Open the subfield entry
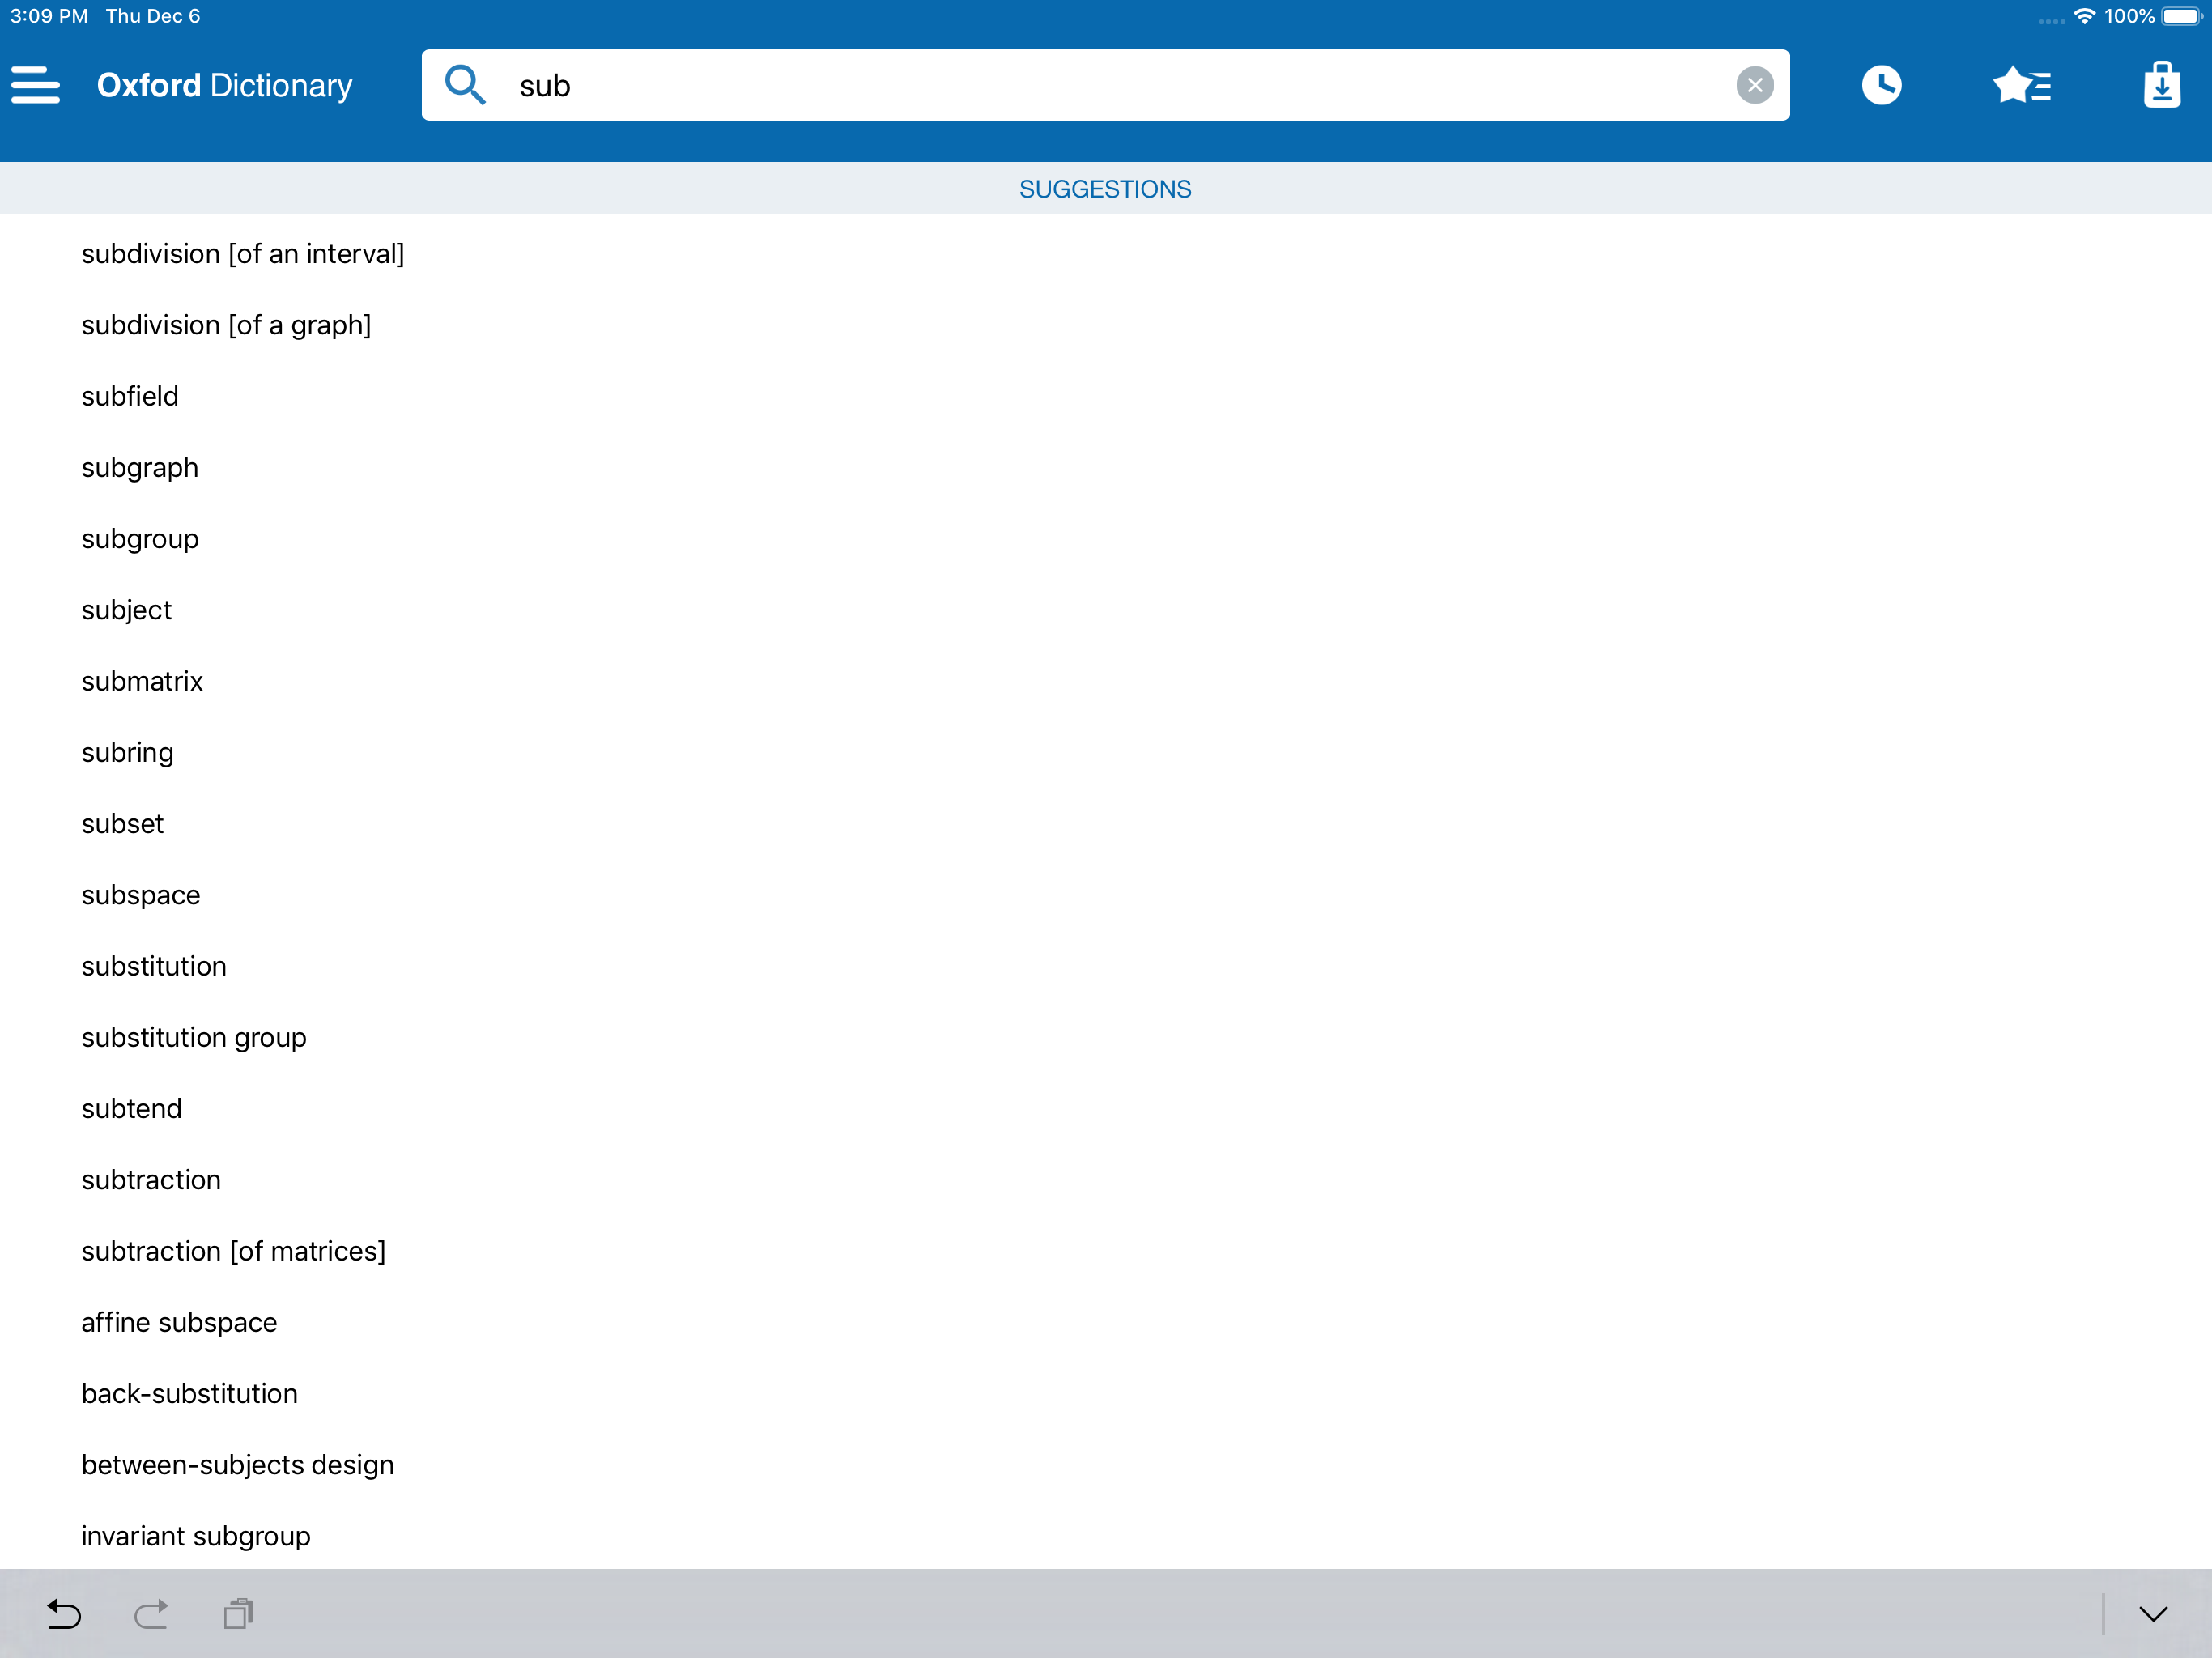The image size is (2212, 1658). 130,396
